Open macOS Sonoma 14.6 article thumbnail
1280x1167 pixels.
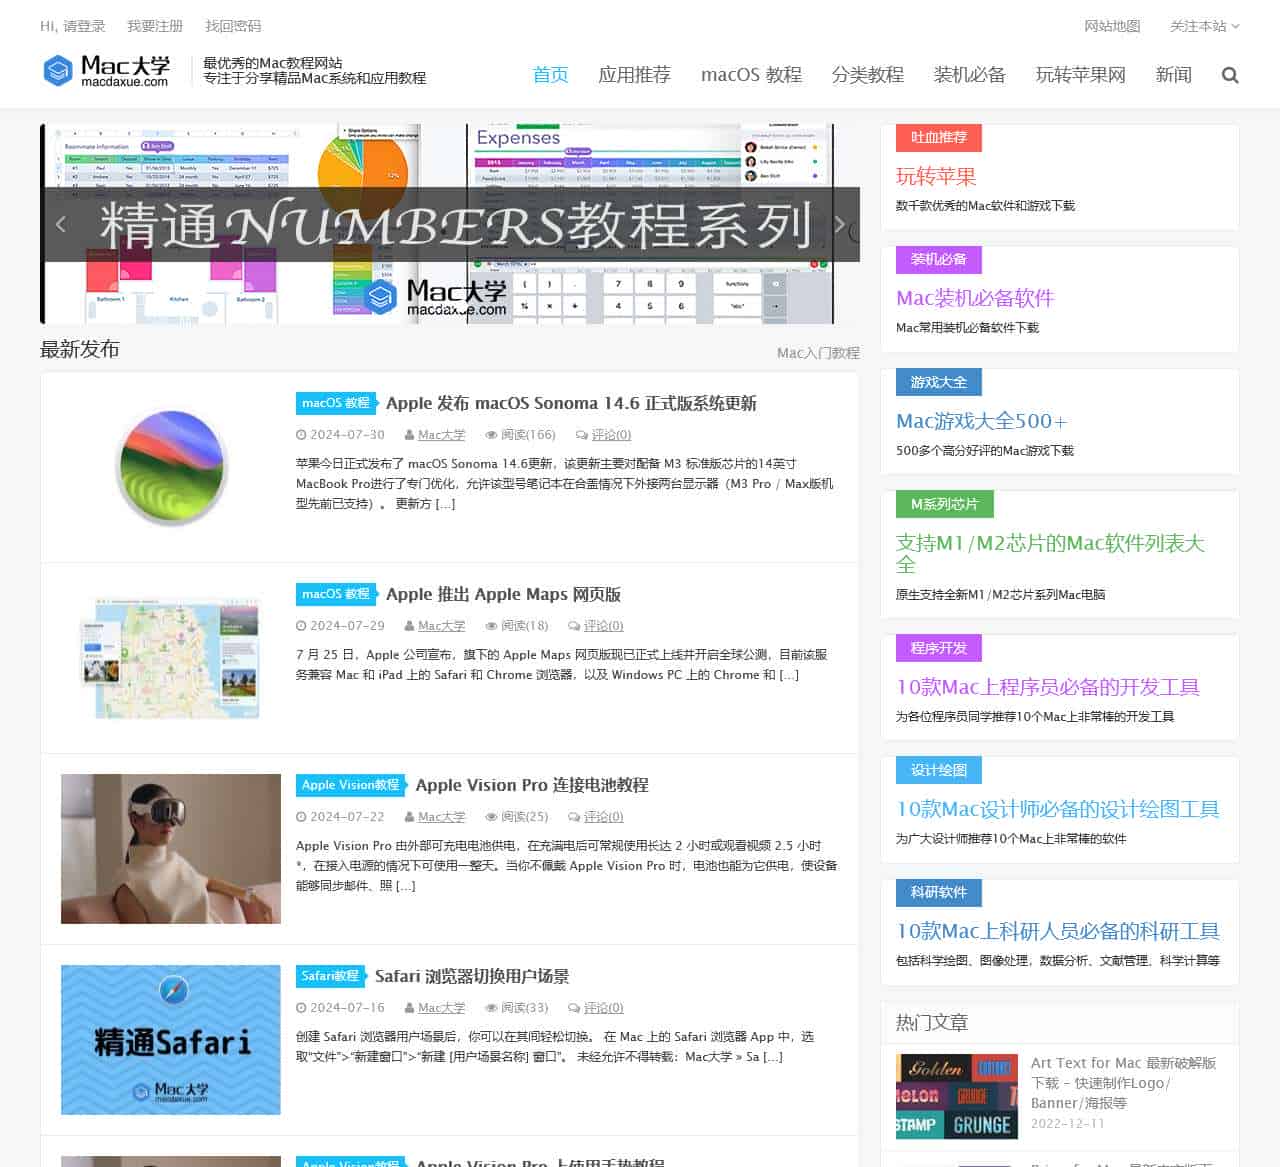(x=171, y=467)
